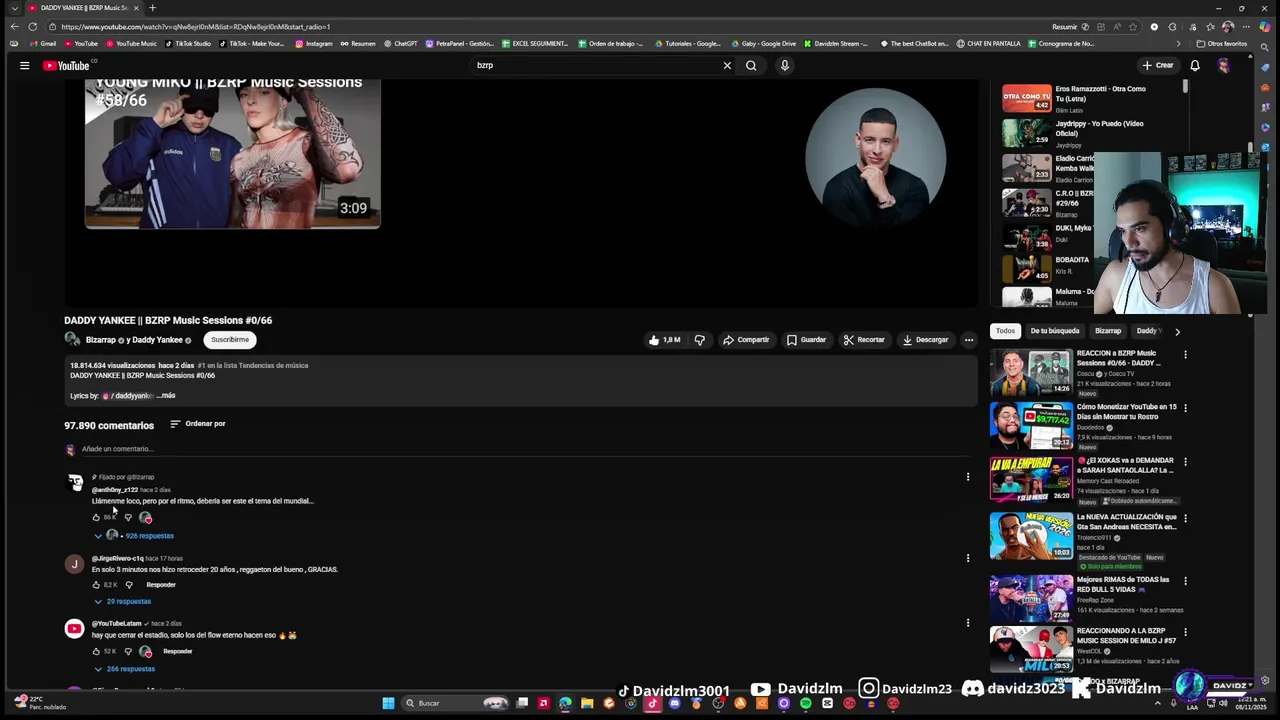Screen dimensions: 1280x720
Task: Save the video with Guardar
Action: tap(806, 340)
